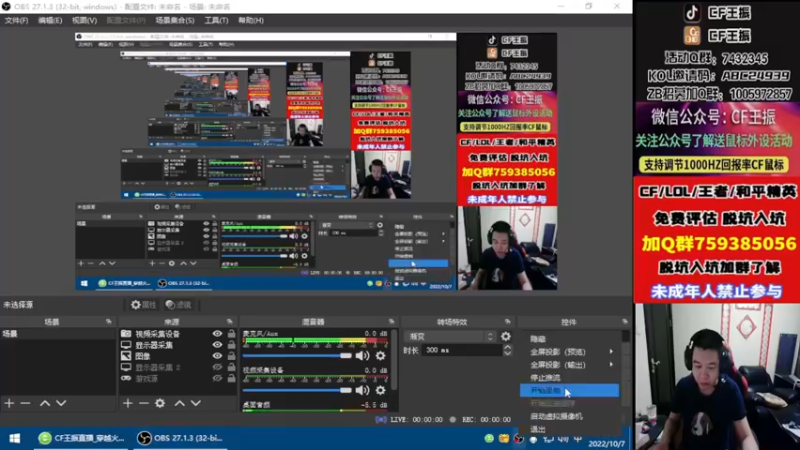Add a new scene with plus icon
The width and height of the screenshot is (800, 450).
[x=9, y=403]
